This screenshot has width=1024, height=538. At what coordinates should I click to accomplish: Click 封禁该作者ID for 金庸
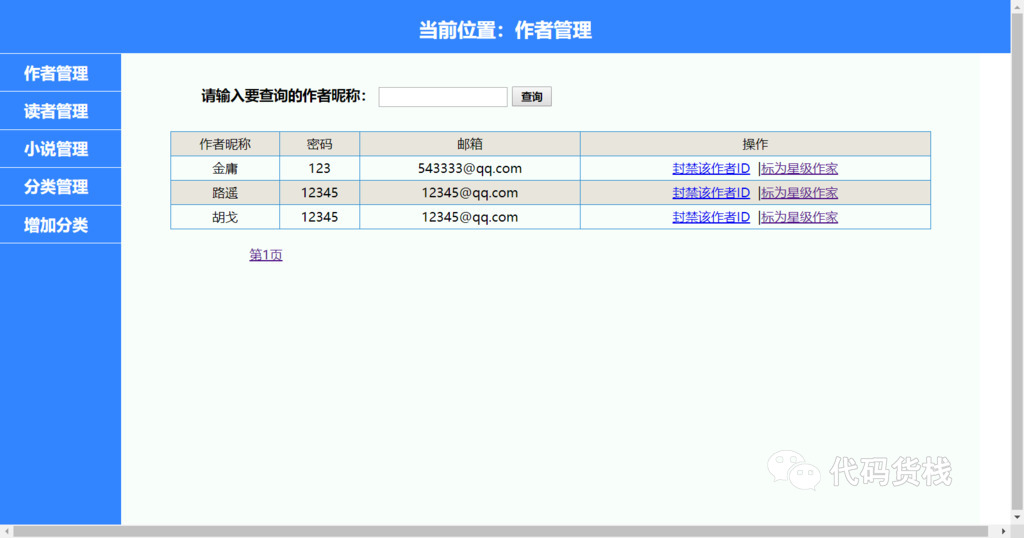click(x=711, y=168)
